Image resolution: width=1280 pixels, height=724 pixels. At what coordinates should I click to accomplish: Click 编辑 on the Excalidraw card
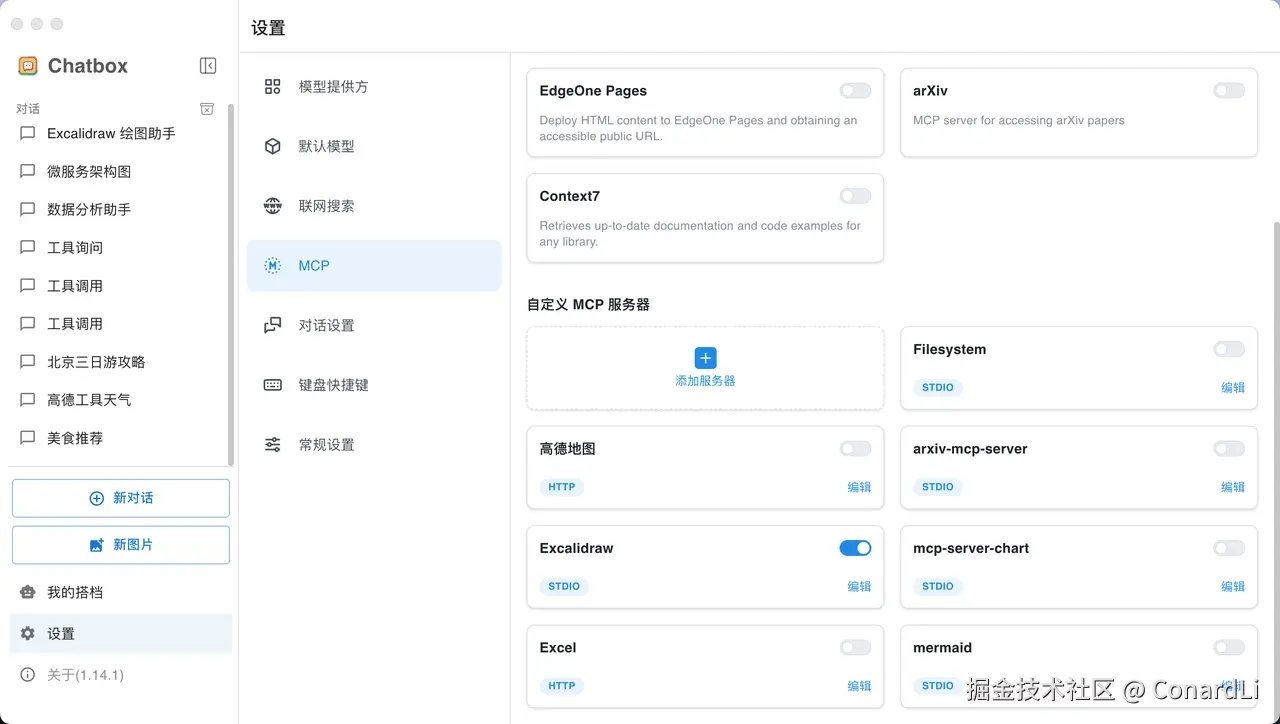pos(859,586)
